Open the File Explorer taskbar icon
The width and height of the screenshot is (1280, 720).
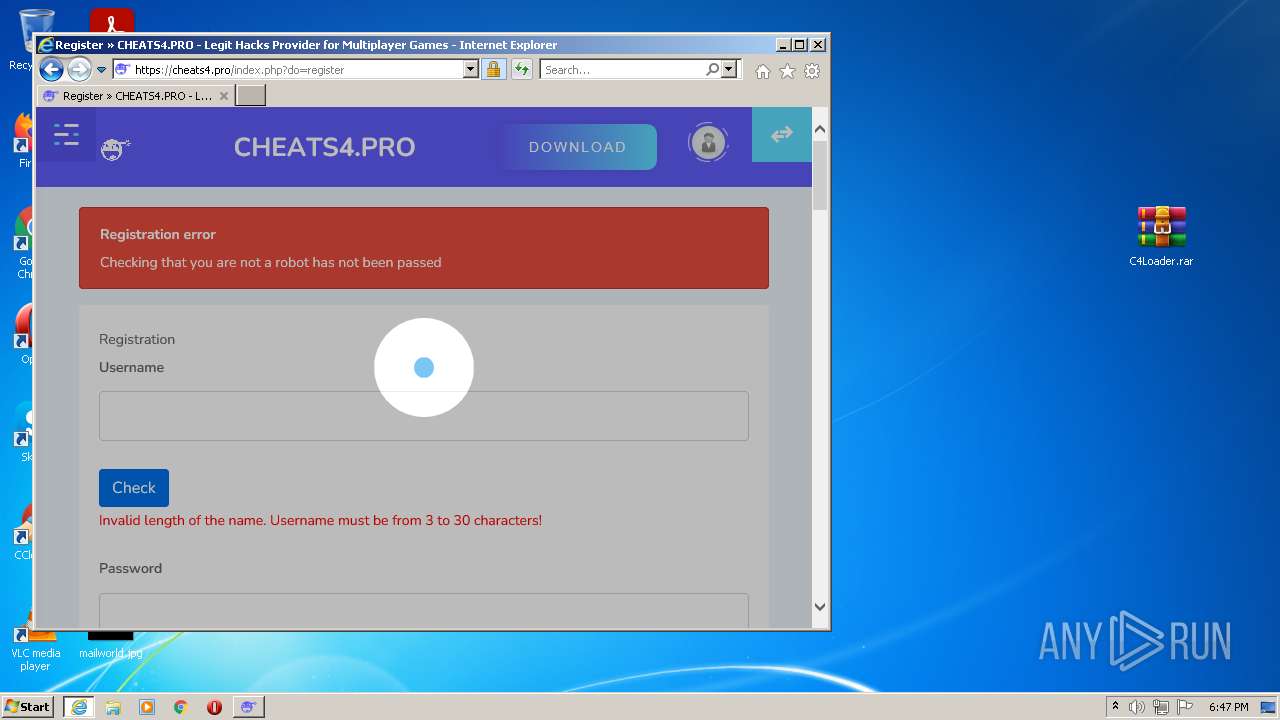pyautogui.click(x=113, y=707)
